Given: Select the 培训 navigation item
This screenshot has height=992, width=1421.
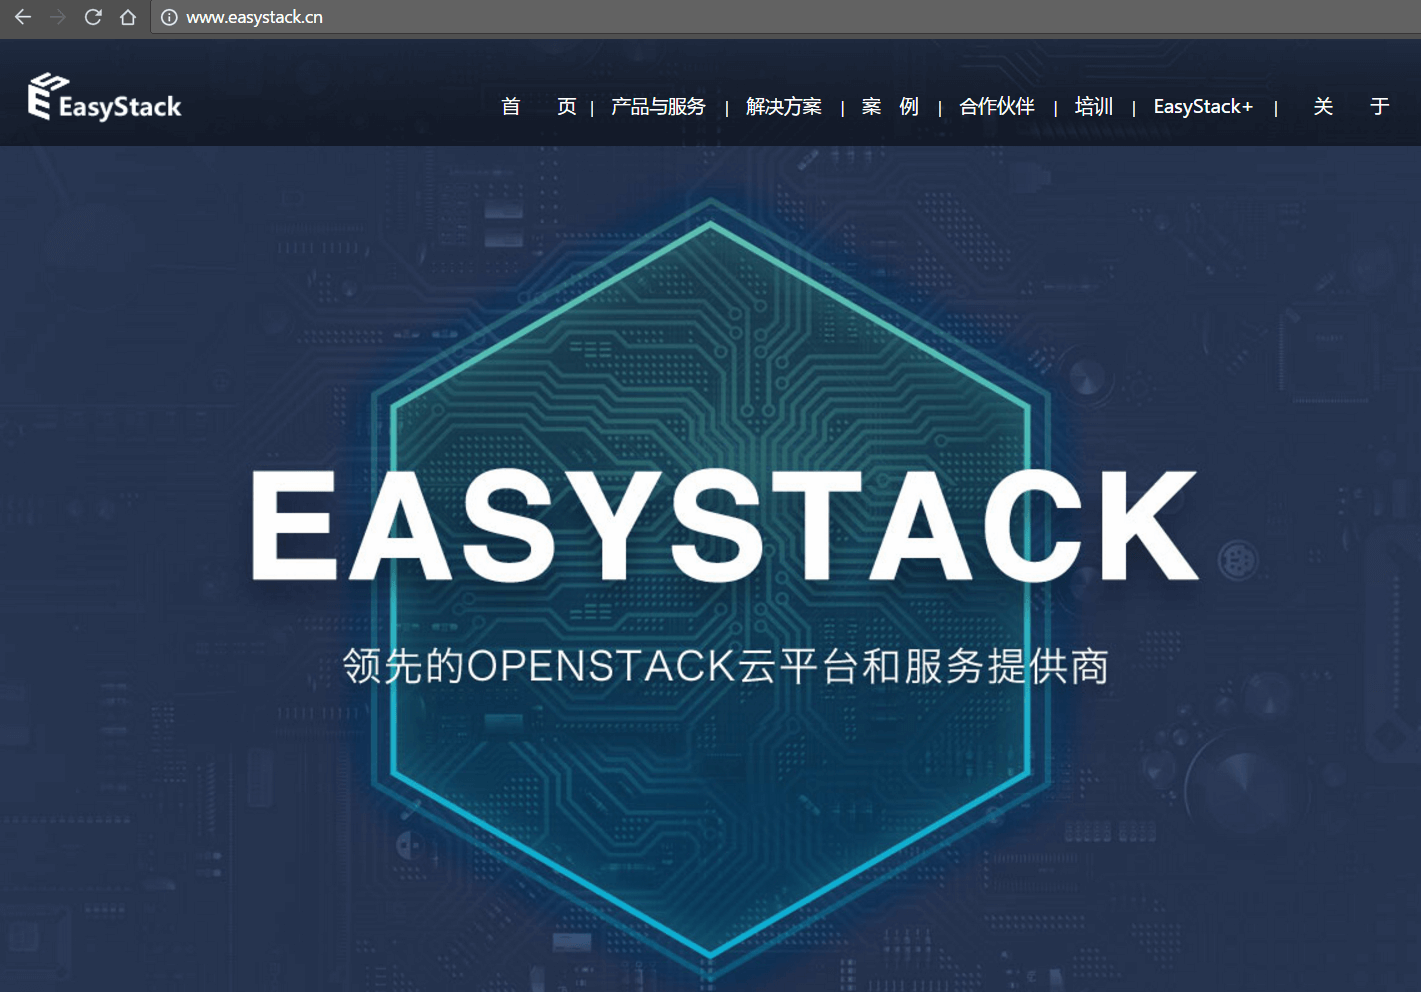Looking at the screenshot, I should click(1093, 106).
